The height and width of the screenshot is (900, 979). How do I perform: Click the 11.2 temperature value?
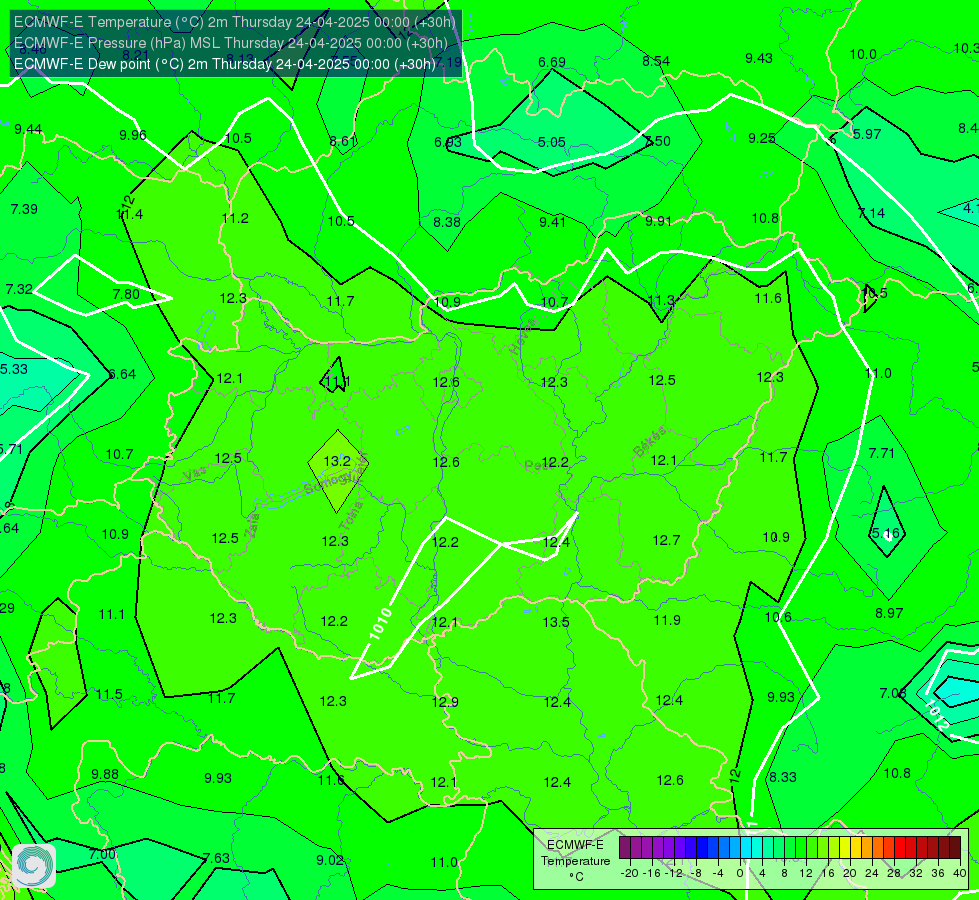point(235,219)
